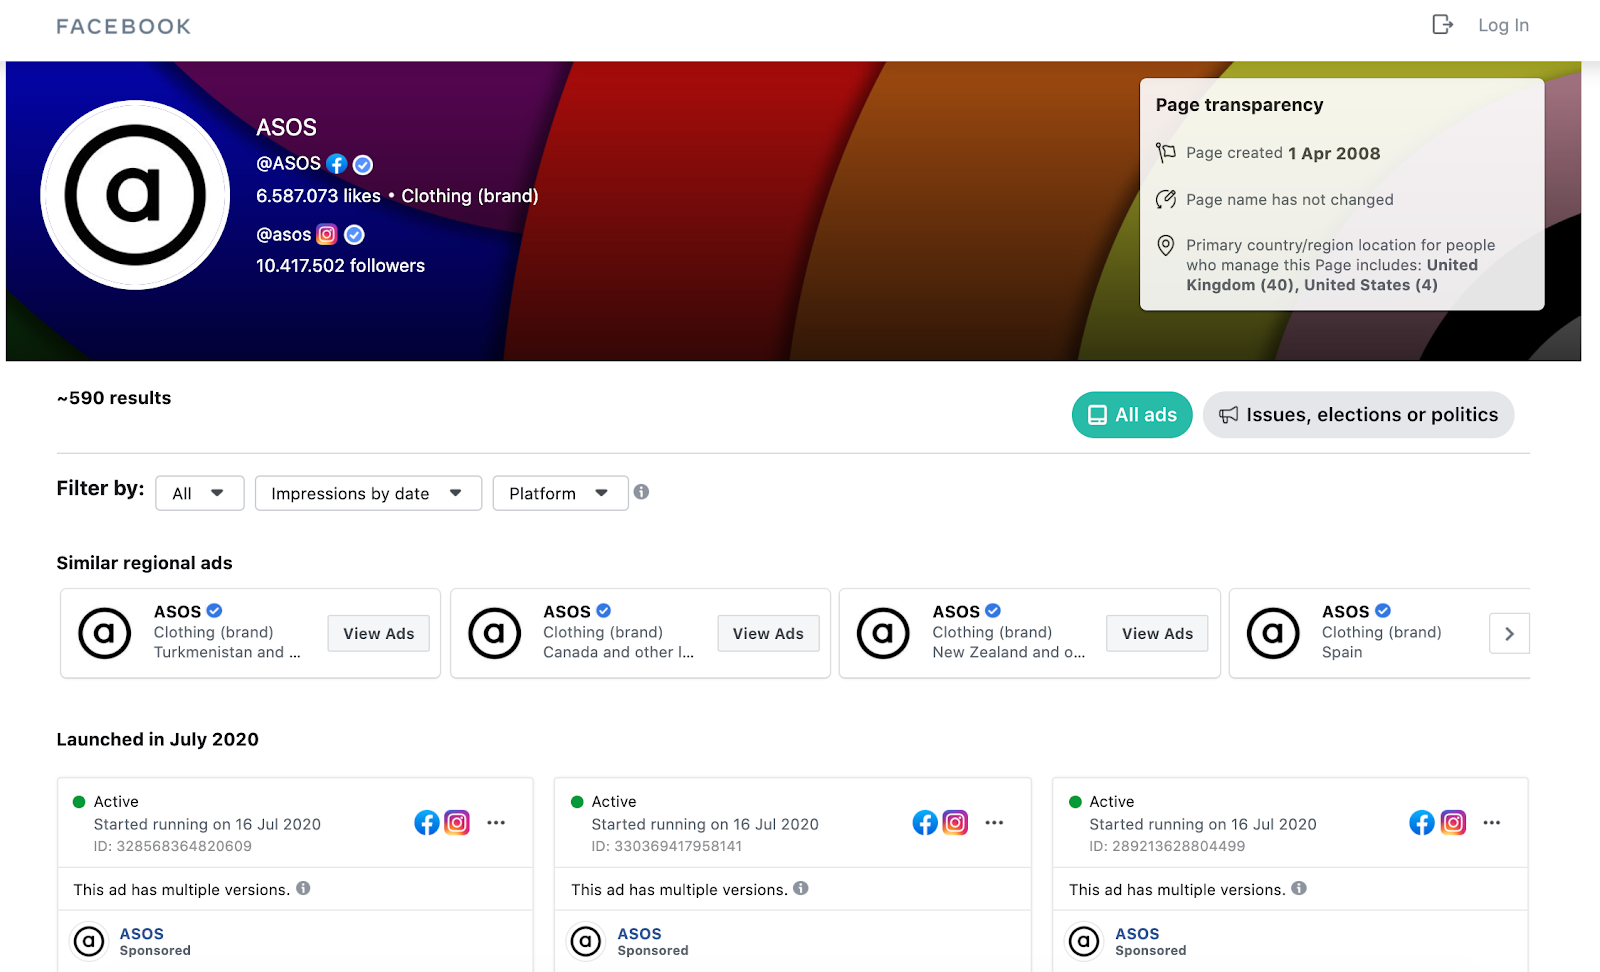Image resolution: width=1600 pixels, height=972 pixels.
Task: Expand the Impressions by date dropdown
Action: (368, 493)
